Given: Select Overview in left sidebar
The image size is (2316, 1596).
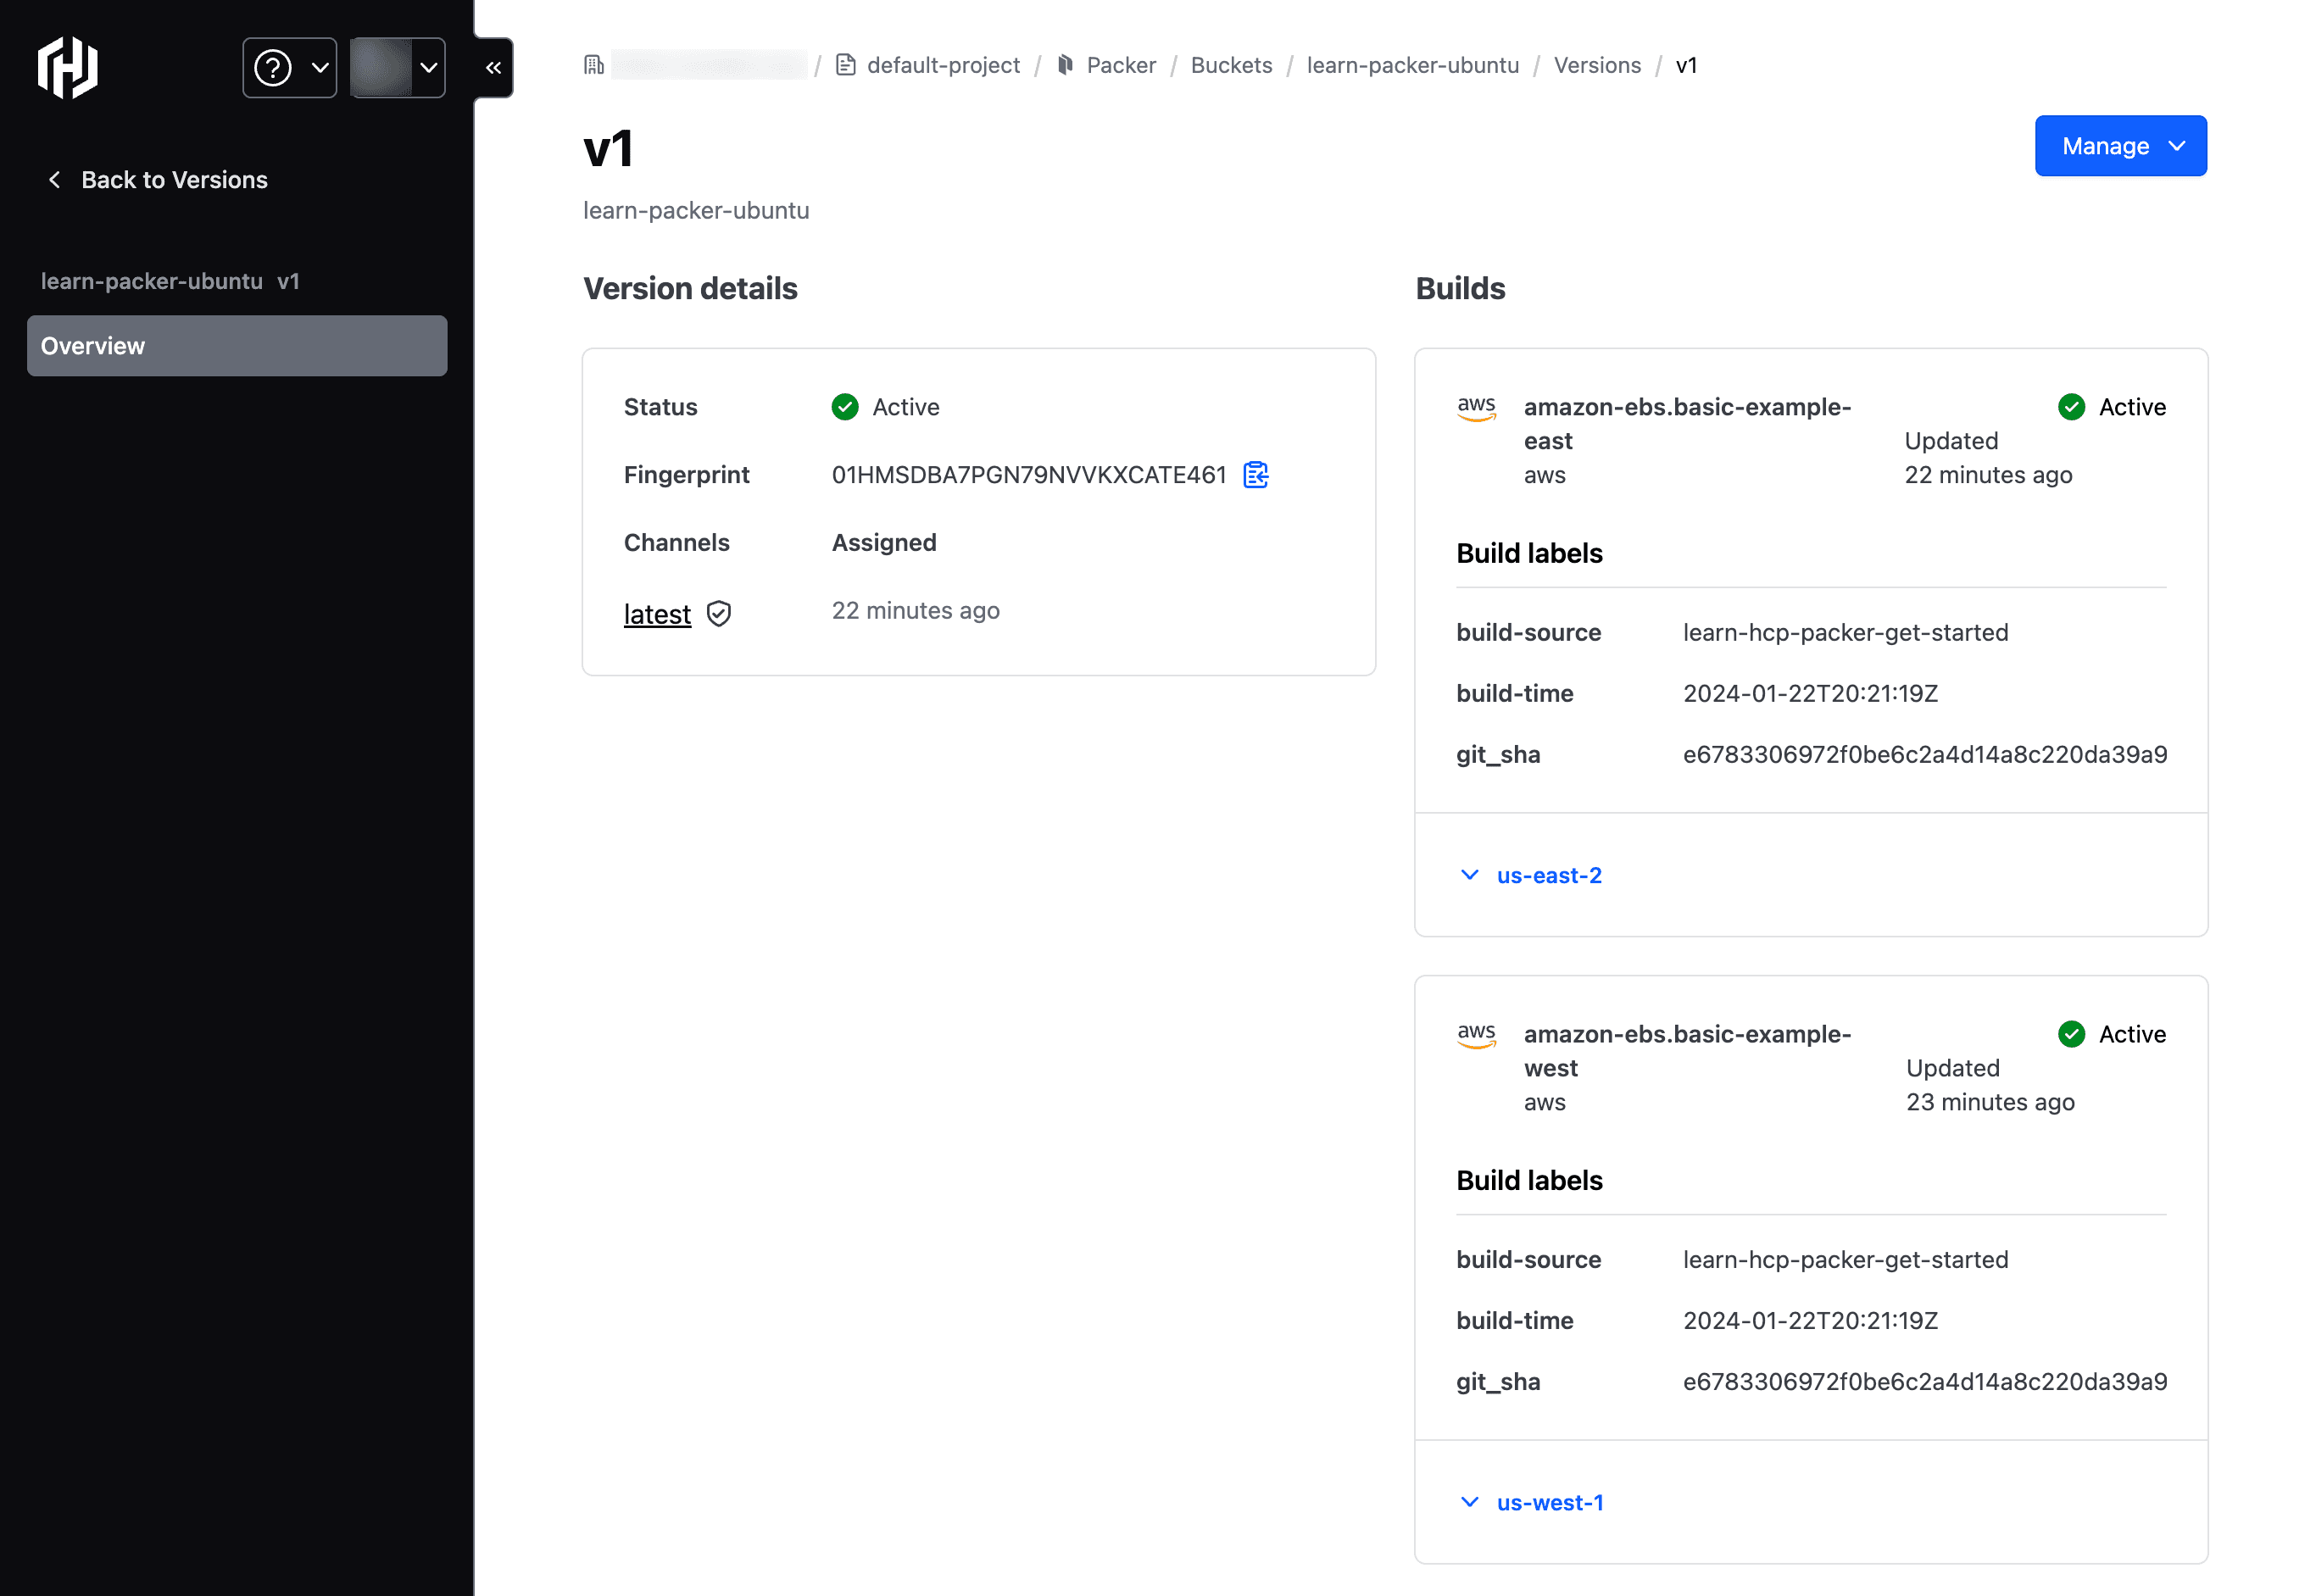Looking at the screenshot, I should click(237, 345).
